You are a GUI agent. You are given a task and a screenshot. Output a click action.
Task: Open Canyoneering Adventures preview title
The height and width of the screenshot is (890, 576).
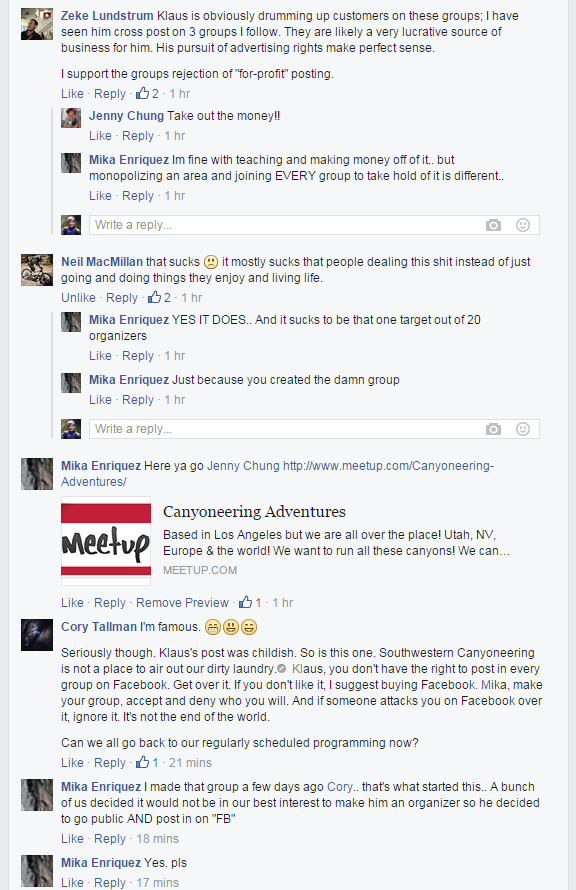254,511
